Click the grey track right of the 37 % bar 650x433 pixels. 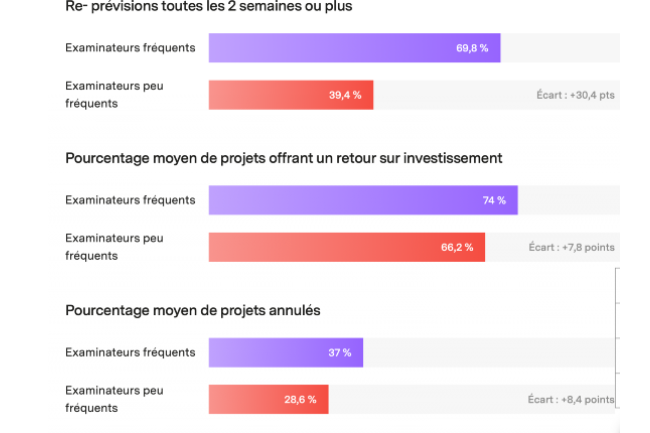[490, 353]
